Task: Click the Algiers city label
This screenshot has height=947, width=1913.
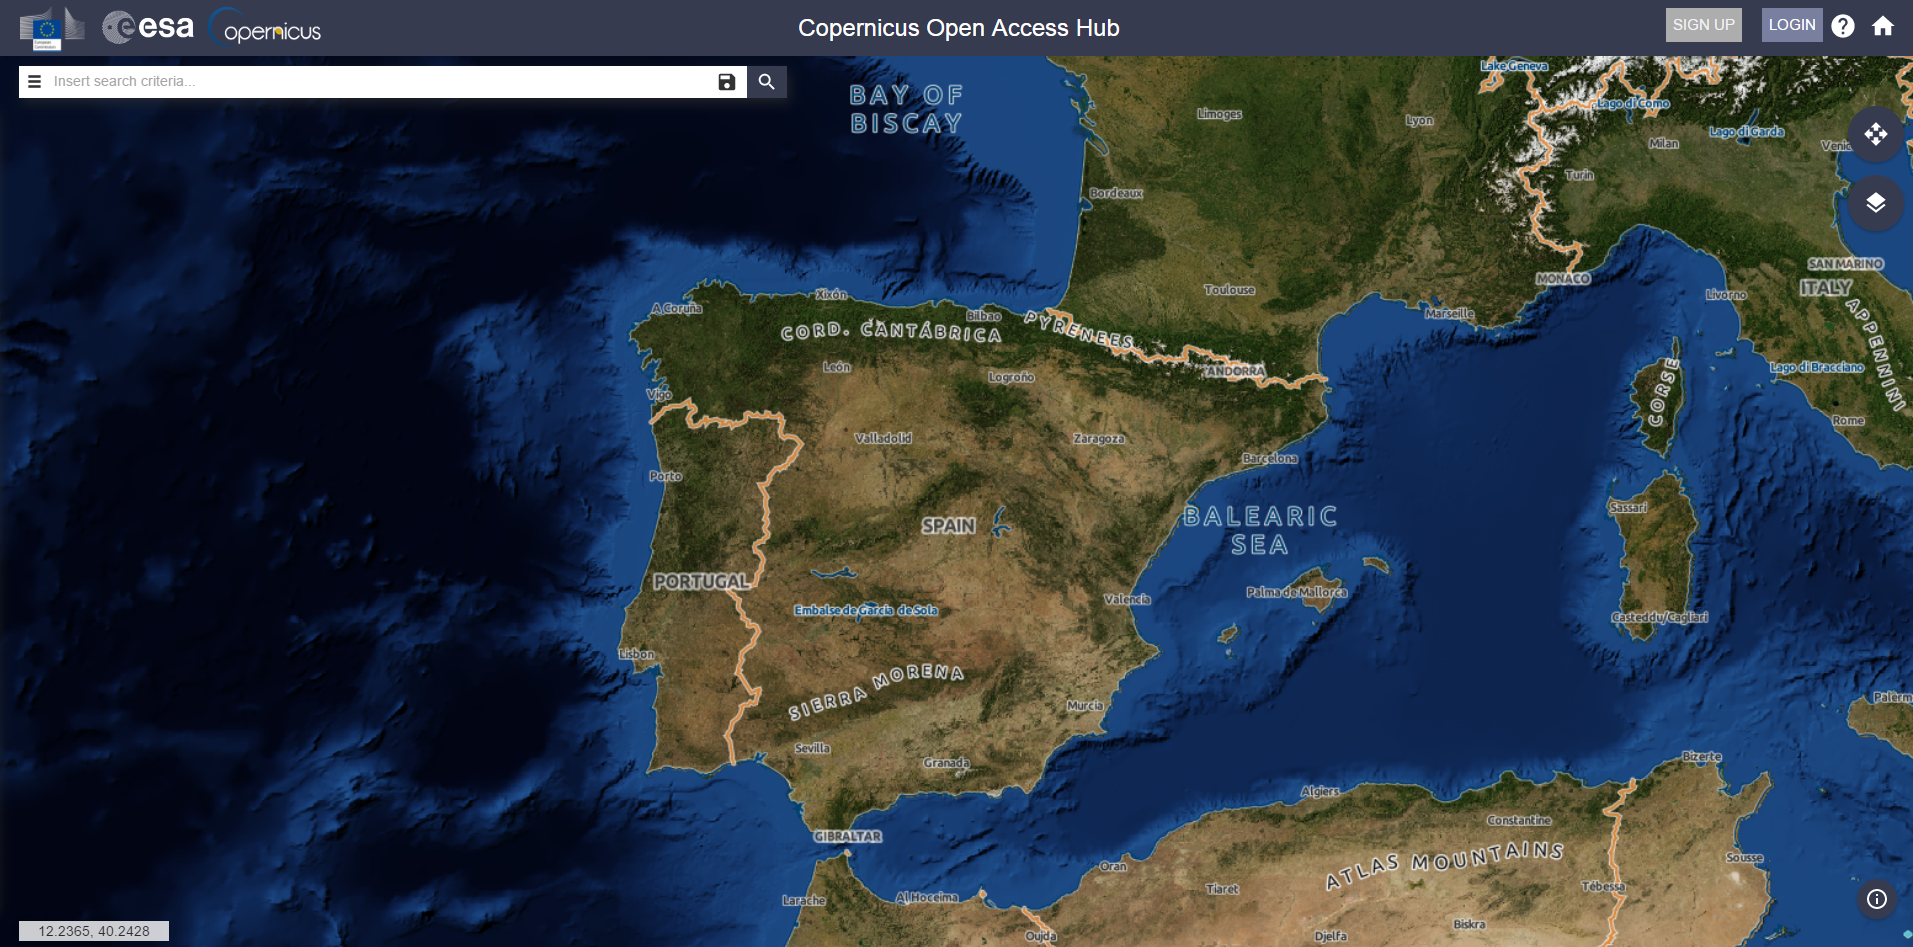Action: pos(1320,791)
